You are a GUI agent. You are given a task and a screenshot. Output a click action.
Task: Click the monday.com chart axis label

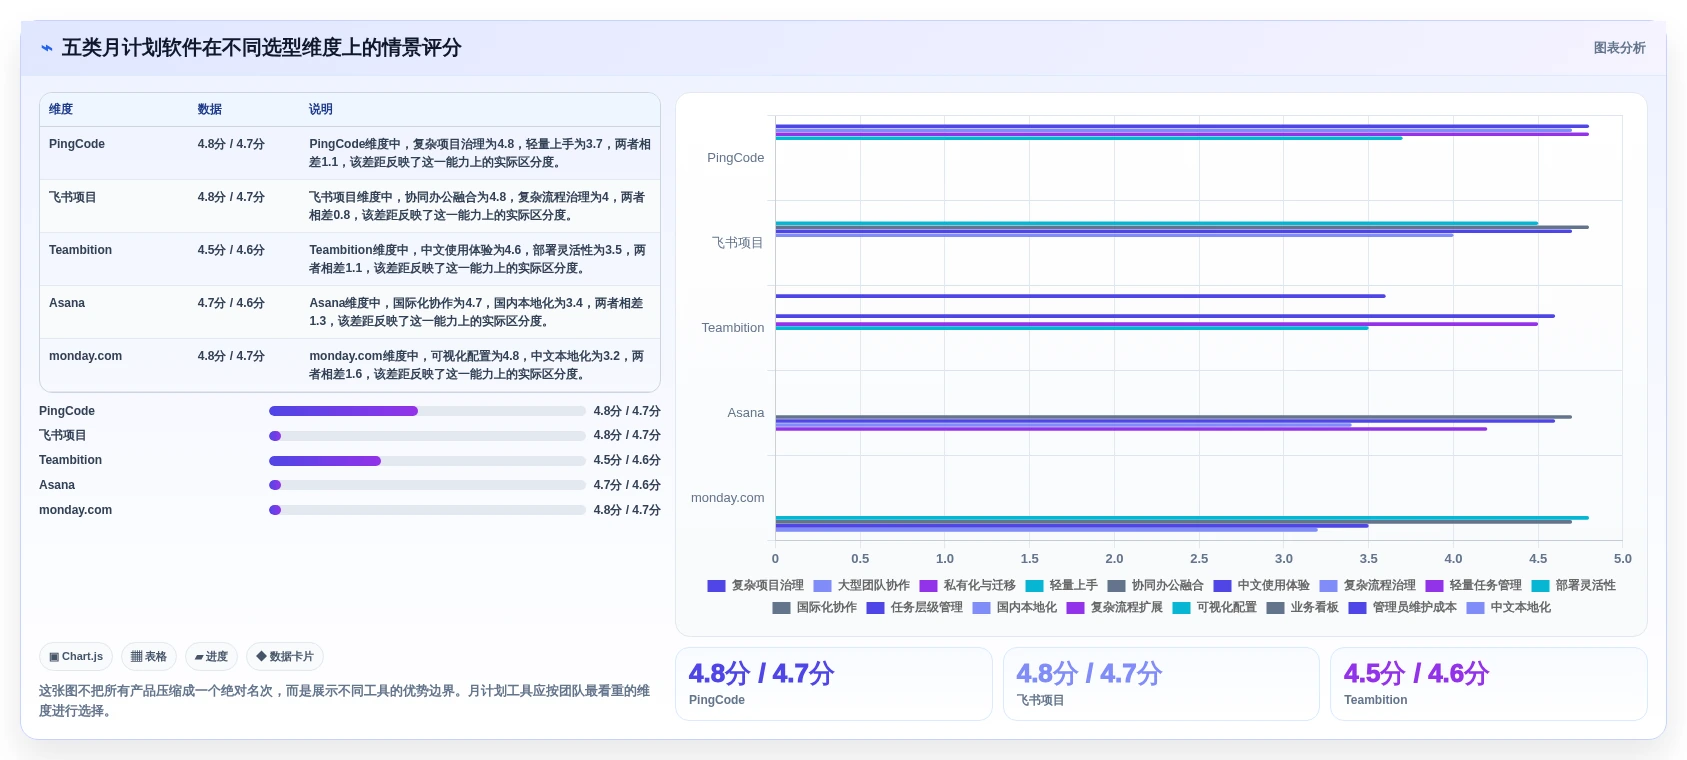728,498
